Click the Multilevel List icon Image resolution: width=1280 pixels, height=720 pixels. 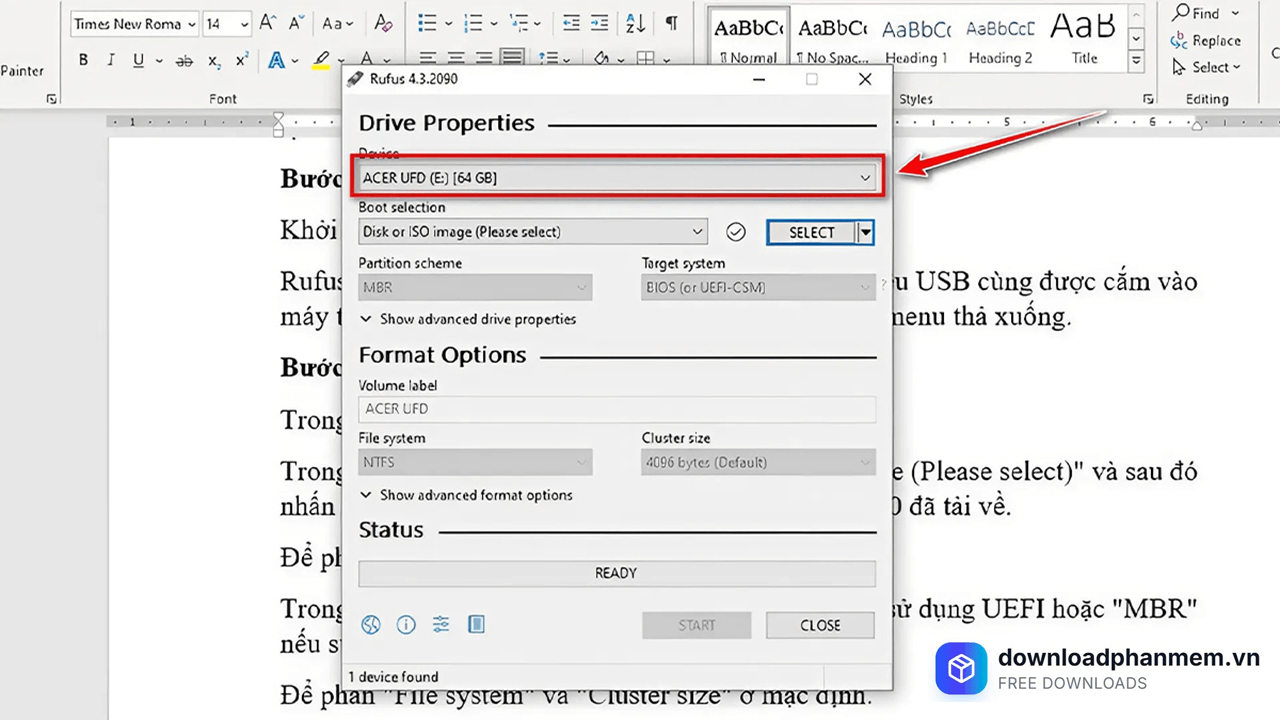(518, 23)
